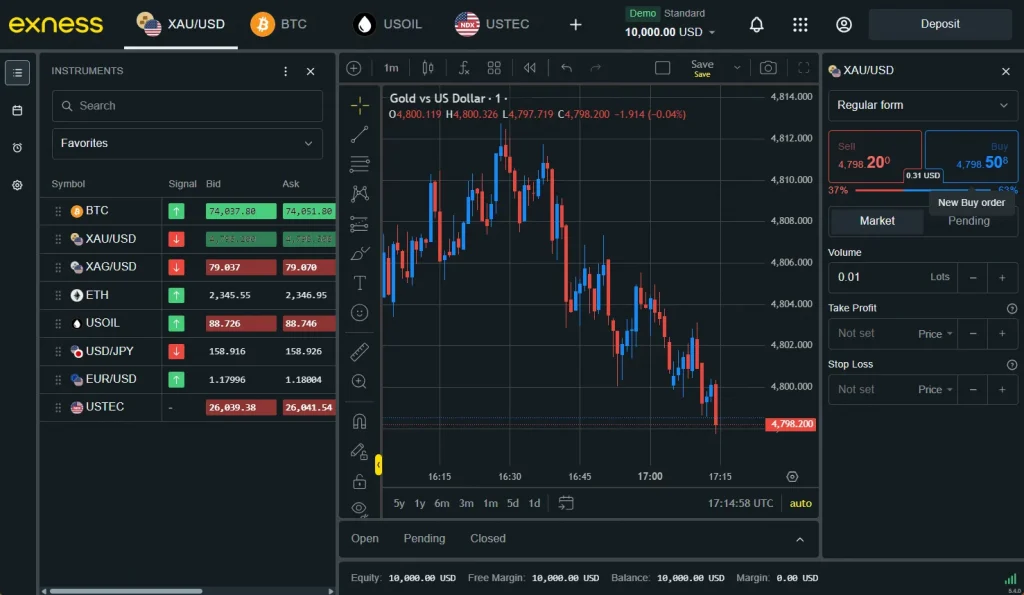This screenshot has width=1024, height=595.
Task: Select the chart layout square icon
Action: [662, 68]
